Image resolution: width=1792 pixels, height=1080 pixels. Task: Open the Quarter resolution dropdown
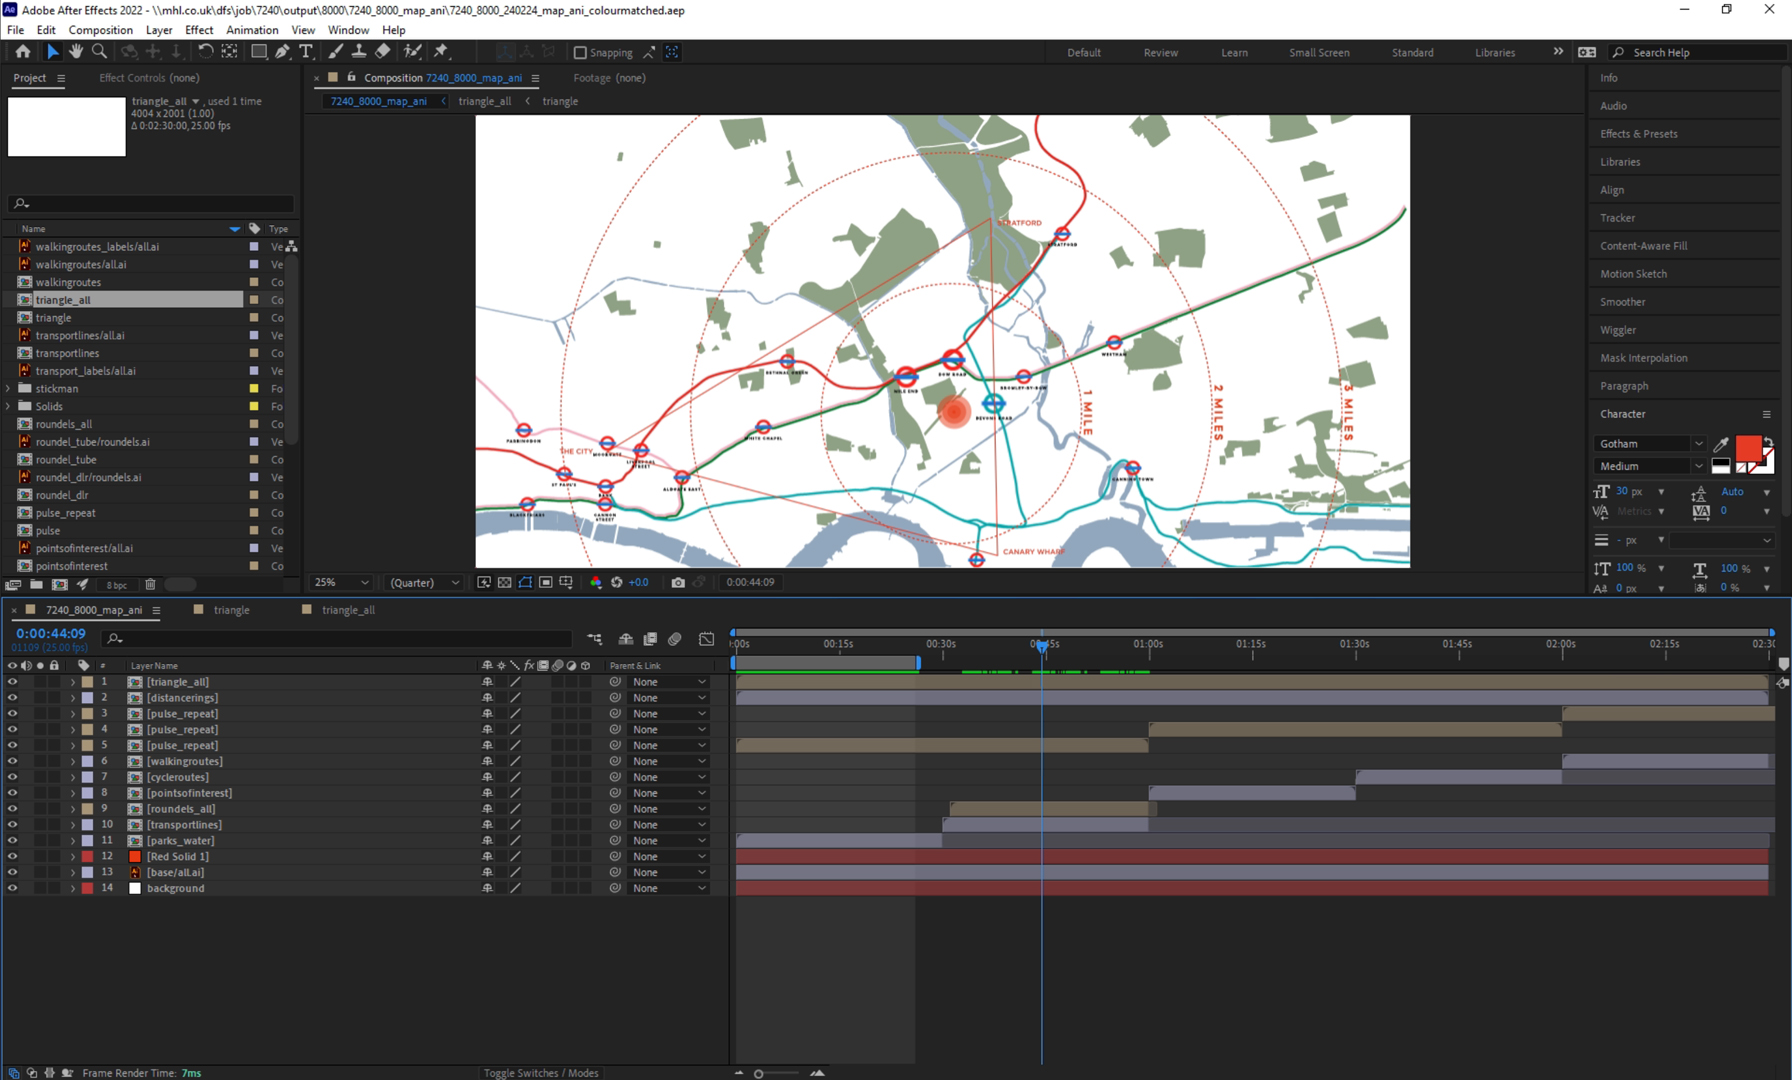click(x=425, y=582)
